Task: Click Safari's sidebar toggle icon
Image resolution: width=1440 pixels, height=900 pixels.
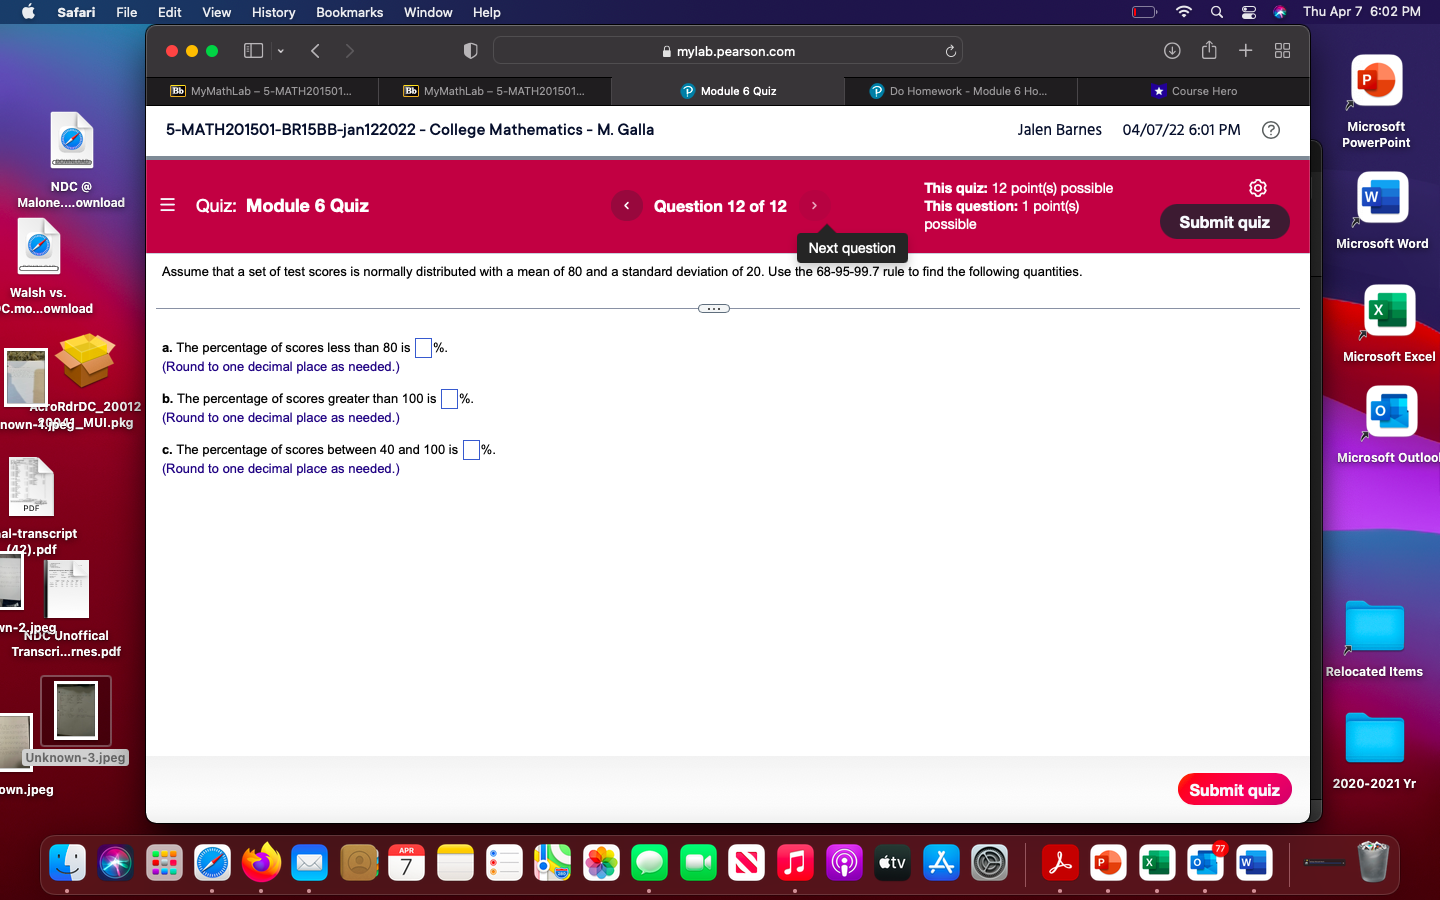Action: point(254,51)
